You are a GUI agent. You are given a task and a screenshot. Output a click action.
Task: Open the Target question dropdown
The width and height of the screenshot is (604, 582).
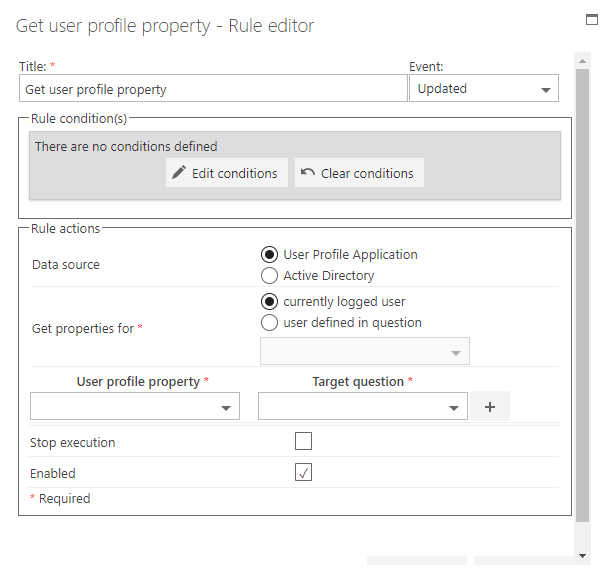pos(363,406)
